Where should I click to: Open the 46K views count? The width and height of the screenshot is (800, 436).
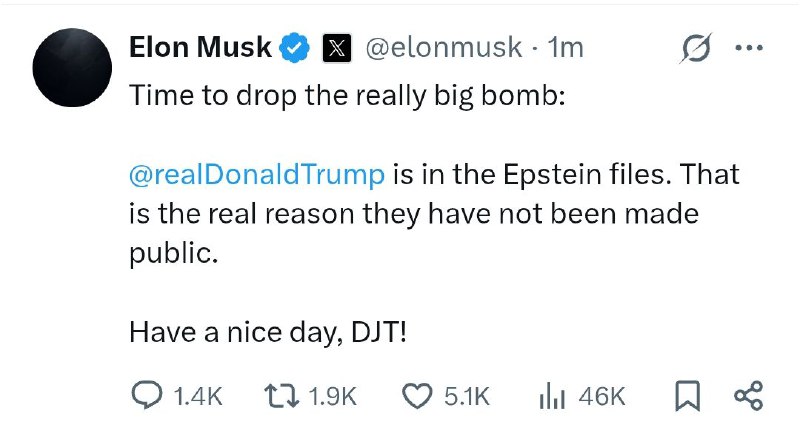[602, 396]
